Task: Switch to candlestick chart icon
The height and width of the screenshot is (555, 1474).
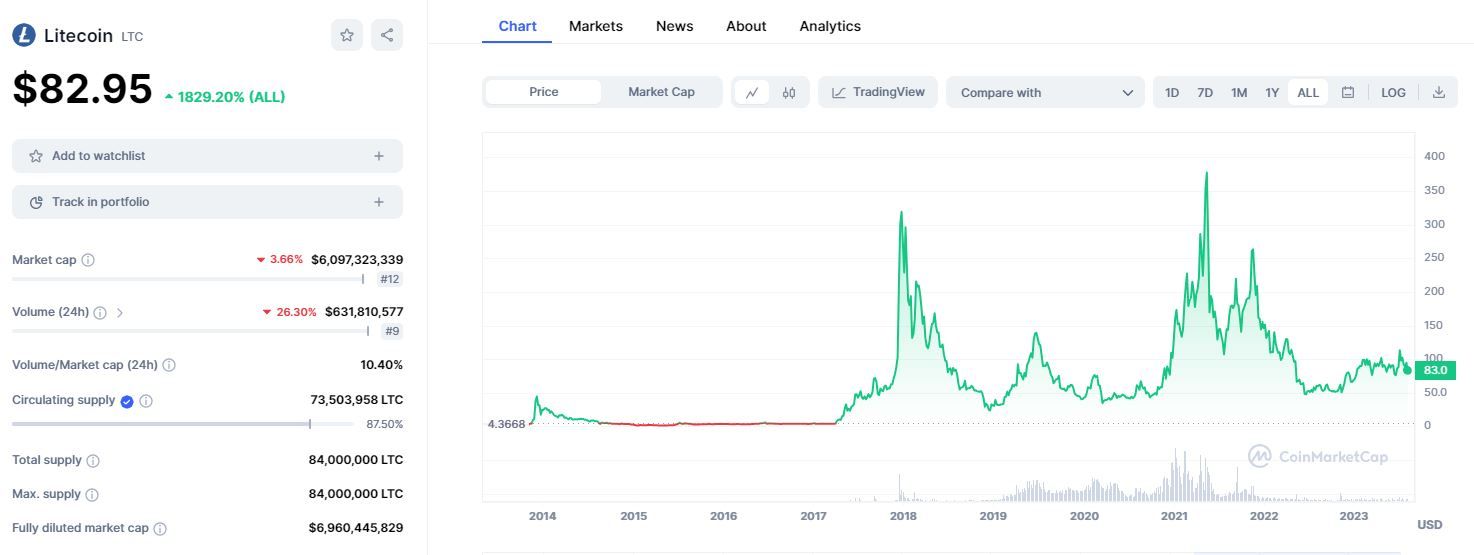Action: 789,93
